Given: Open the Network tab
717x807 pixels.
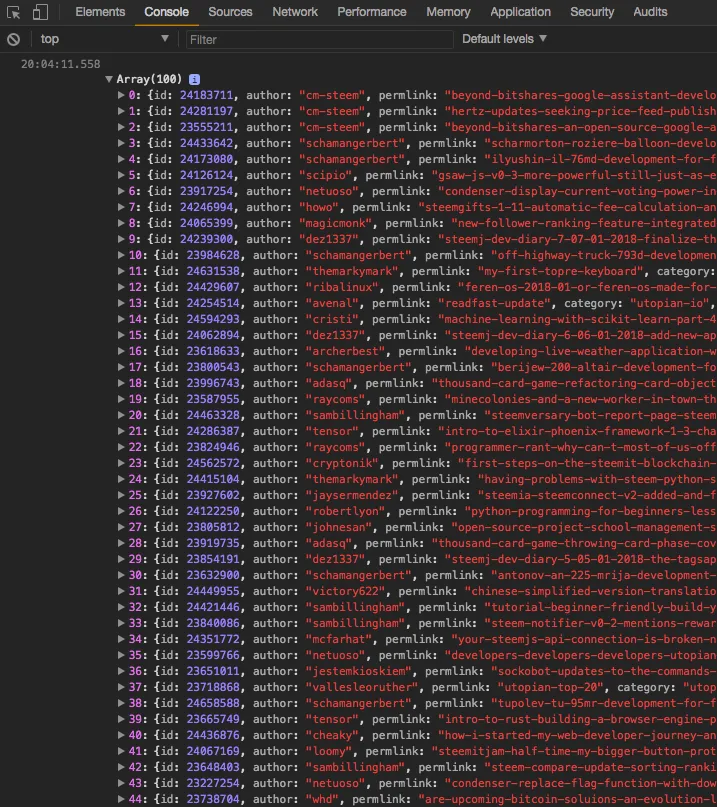Looking at the screenshot, I should coord(295,12).
